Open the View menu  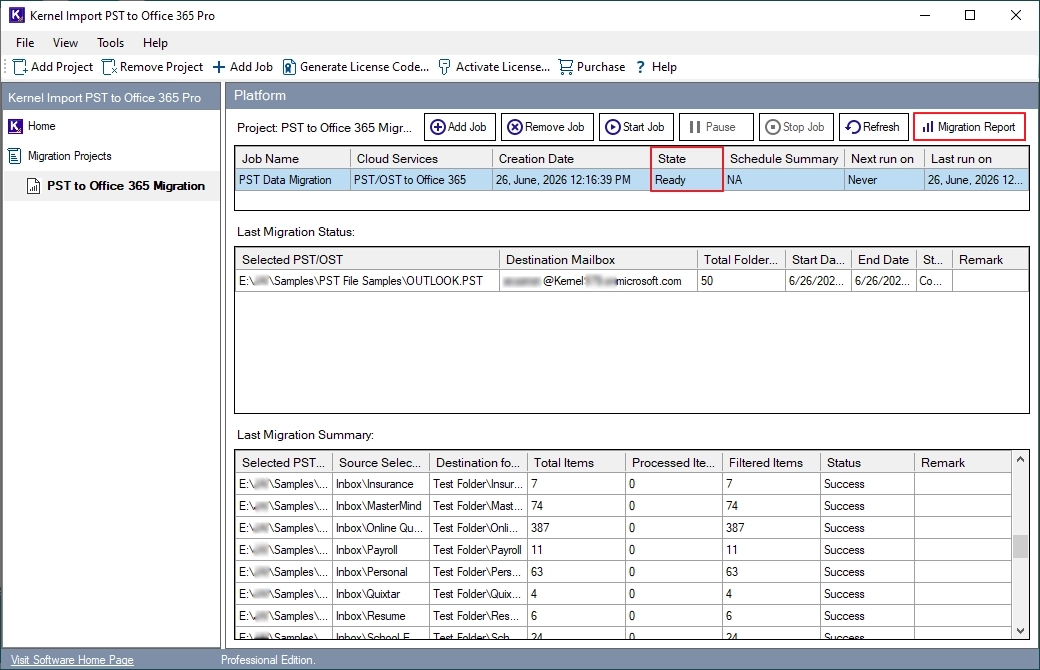pos(65,42)
